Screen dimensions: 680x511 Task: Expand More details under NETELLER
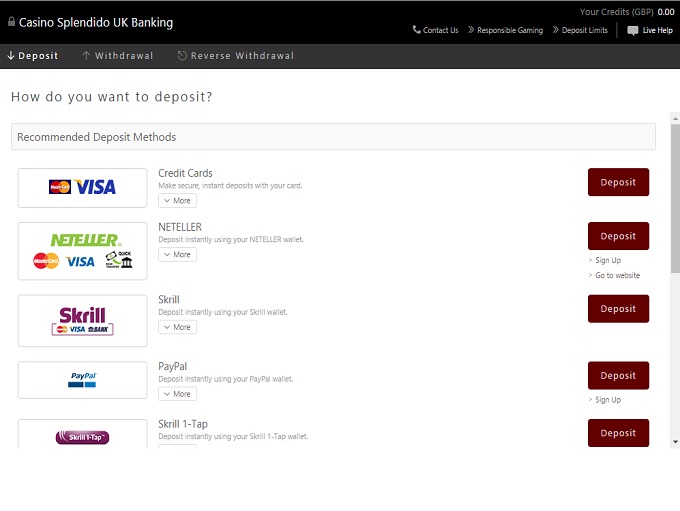pos(177,254)
